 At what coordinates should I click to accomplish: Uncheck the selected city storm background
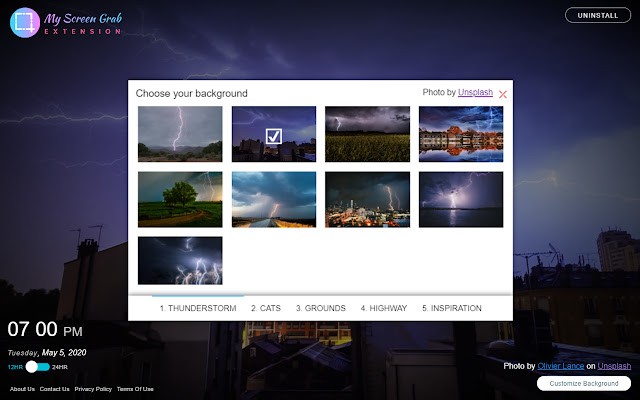coord(274,135)
